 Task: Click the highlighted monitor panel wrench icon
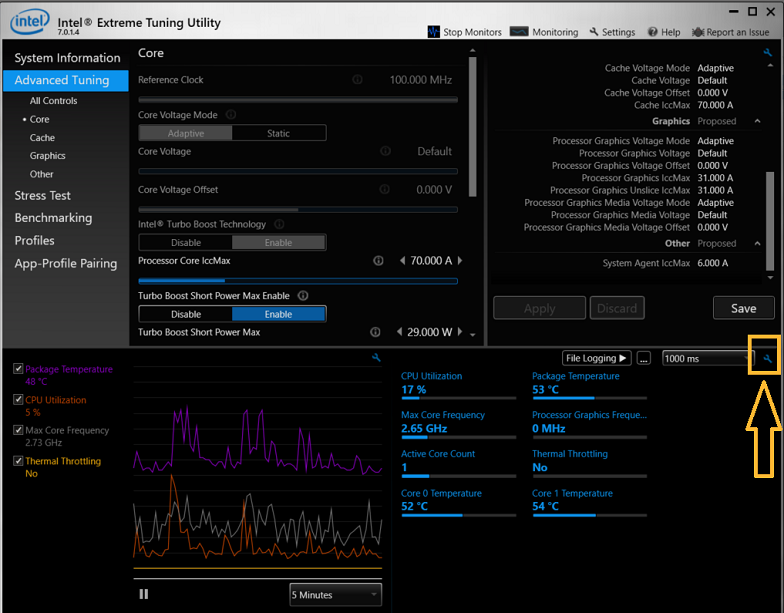click(767, 358)
